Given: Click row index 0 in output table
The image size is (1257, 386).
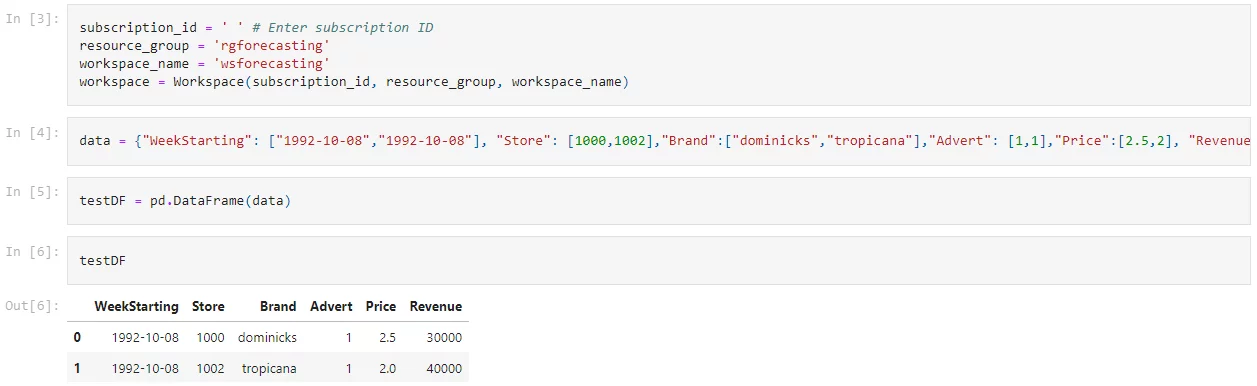Looking at the screenshot, I should [77, 337].
